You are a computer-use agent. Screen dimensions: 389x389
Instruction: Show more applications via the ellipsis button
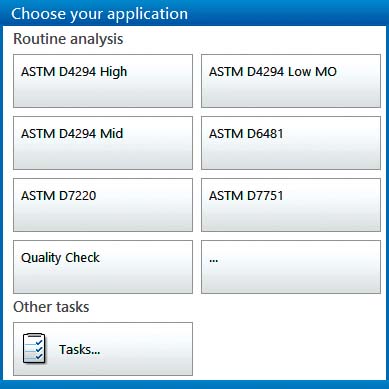tap(291, 267)
